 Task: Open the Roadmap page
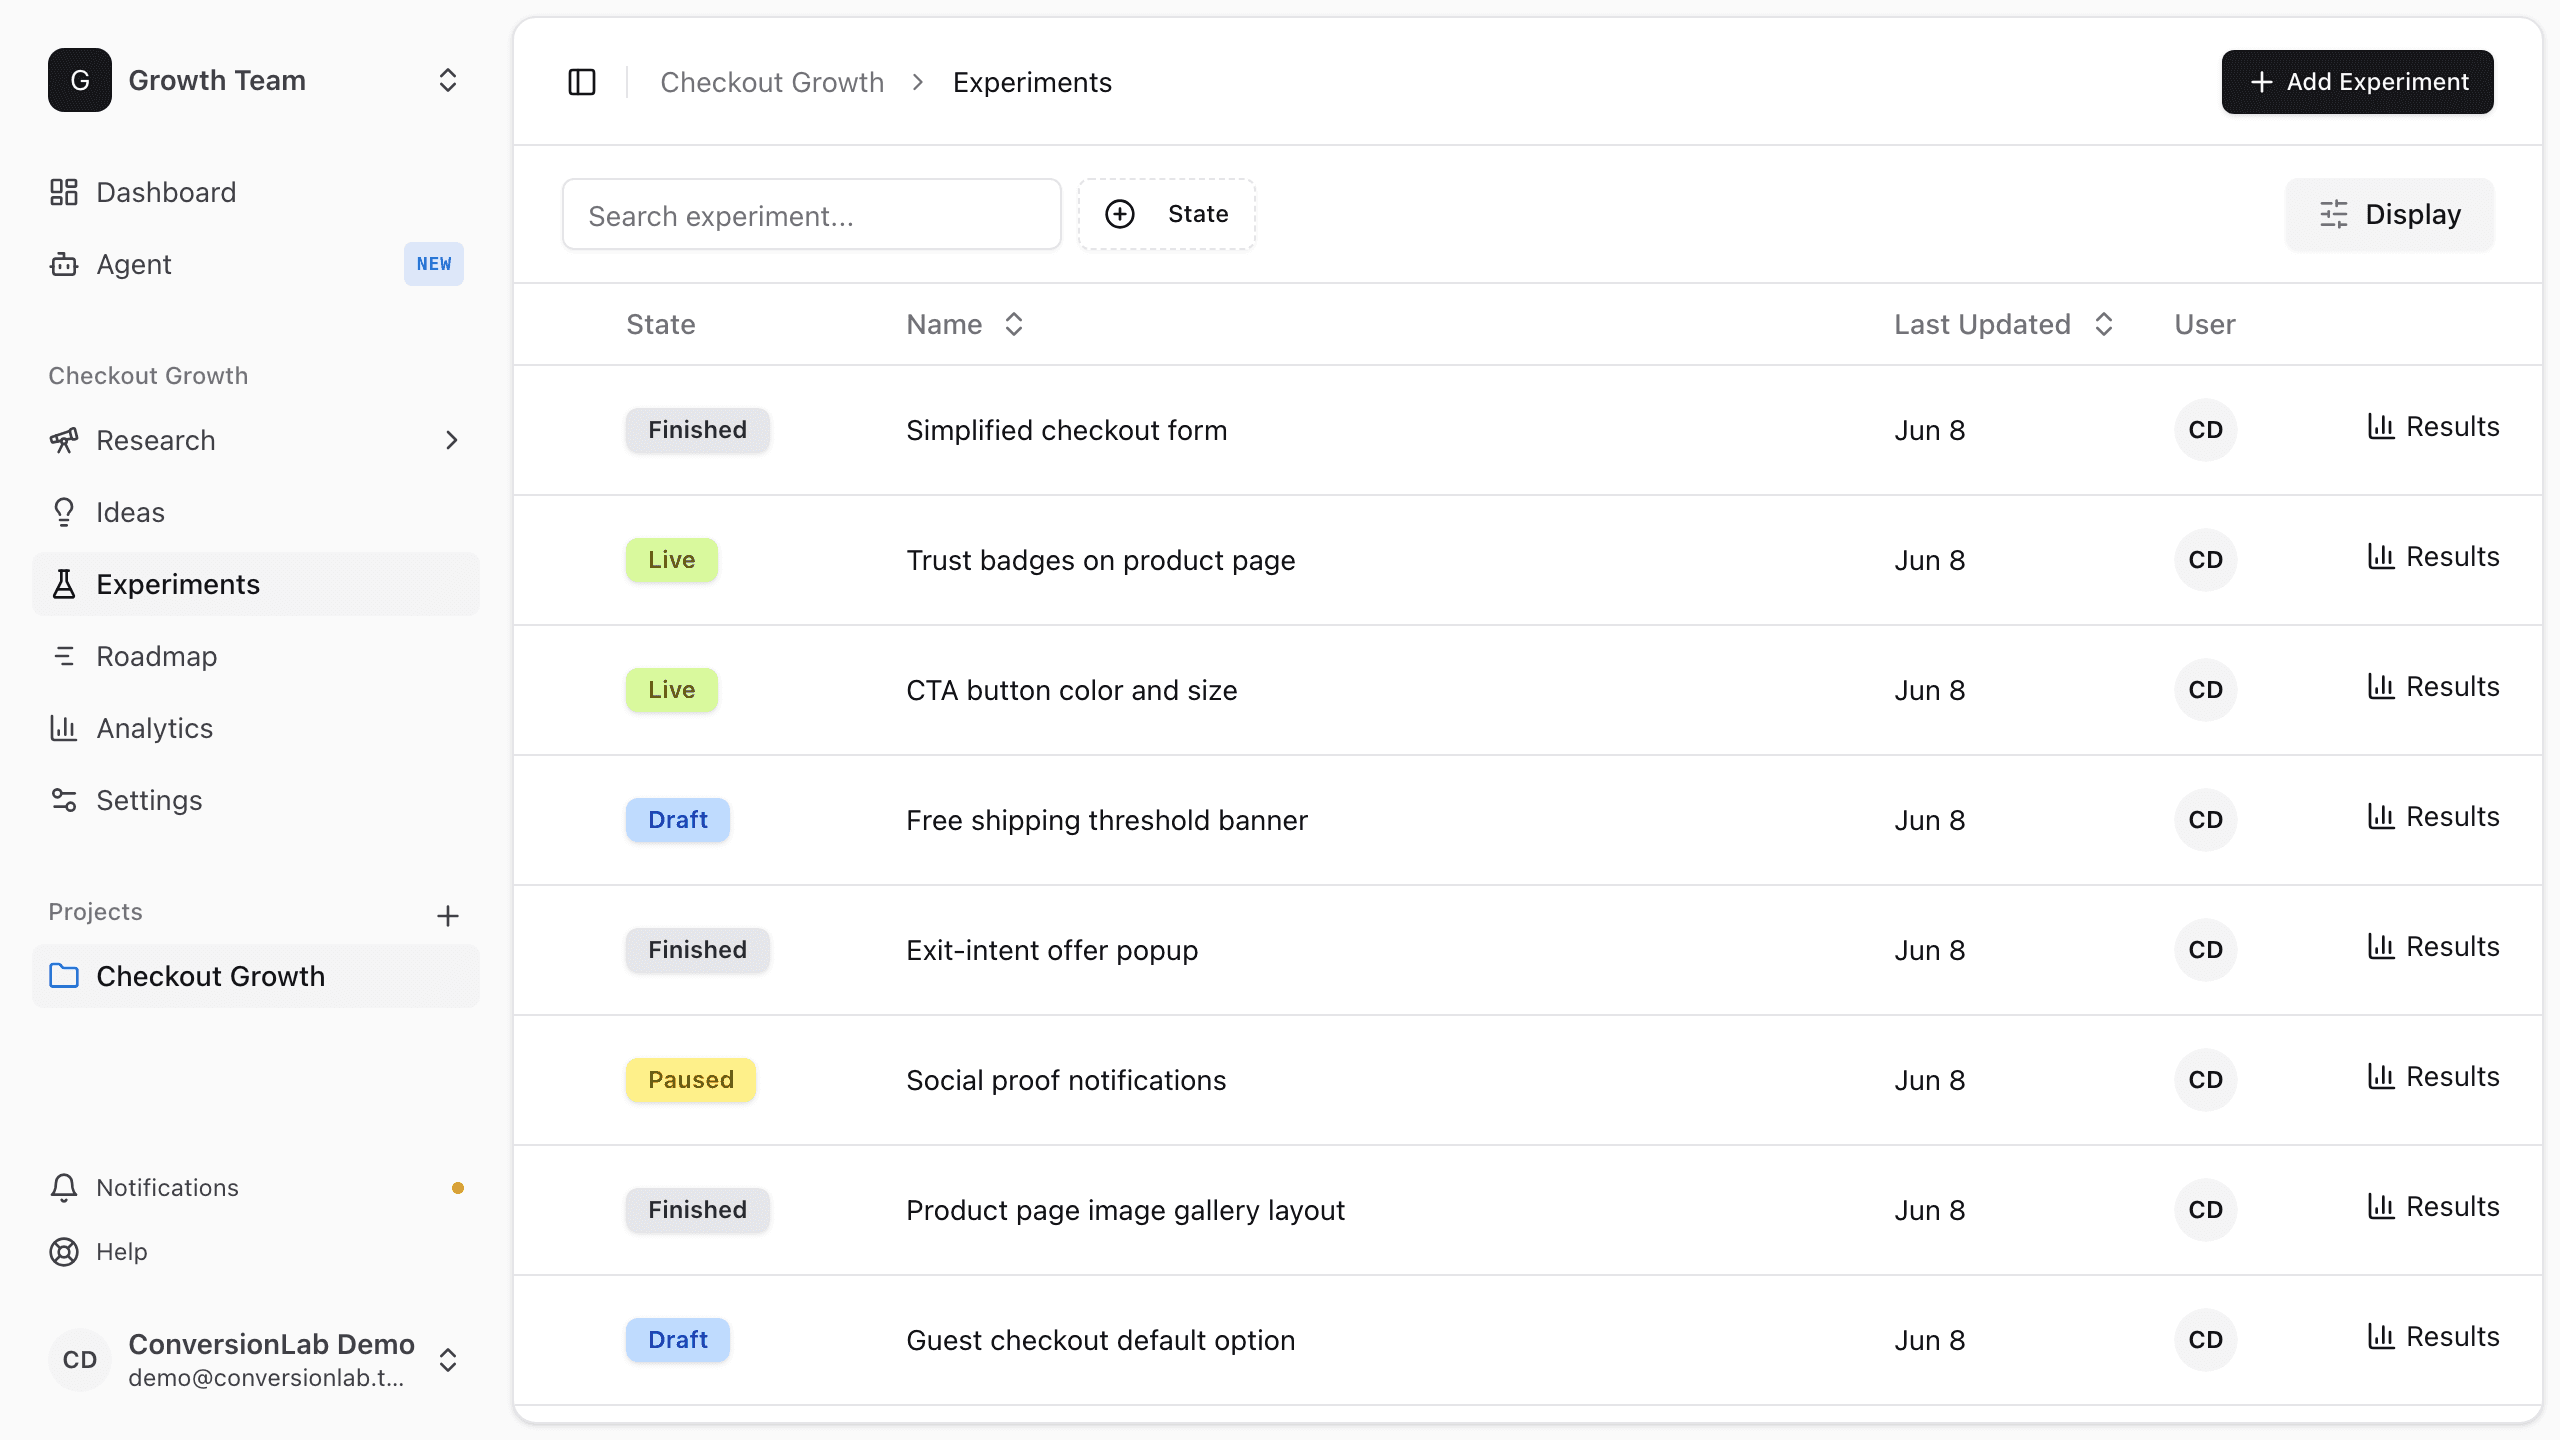(x=256, y=656)
